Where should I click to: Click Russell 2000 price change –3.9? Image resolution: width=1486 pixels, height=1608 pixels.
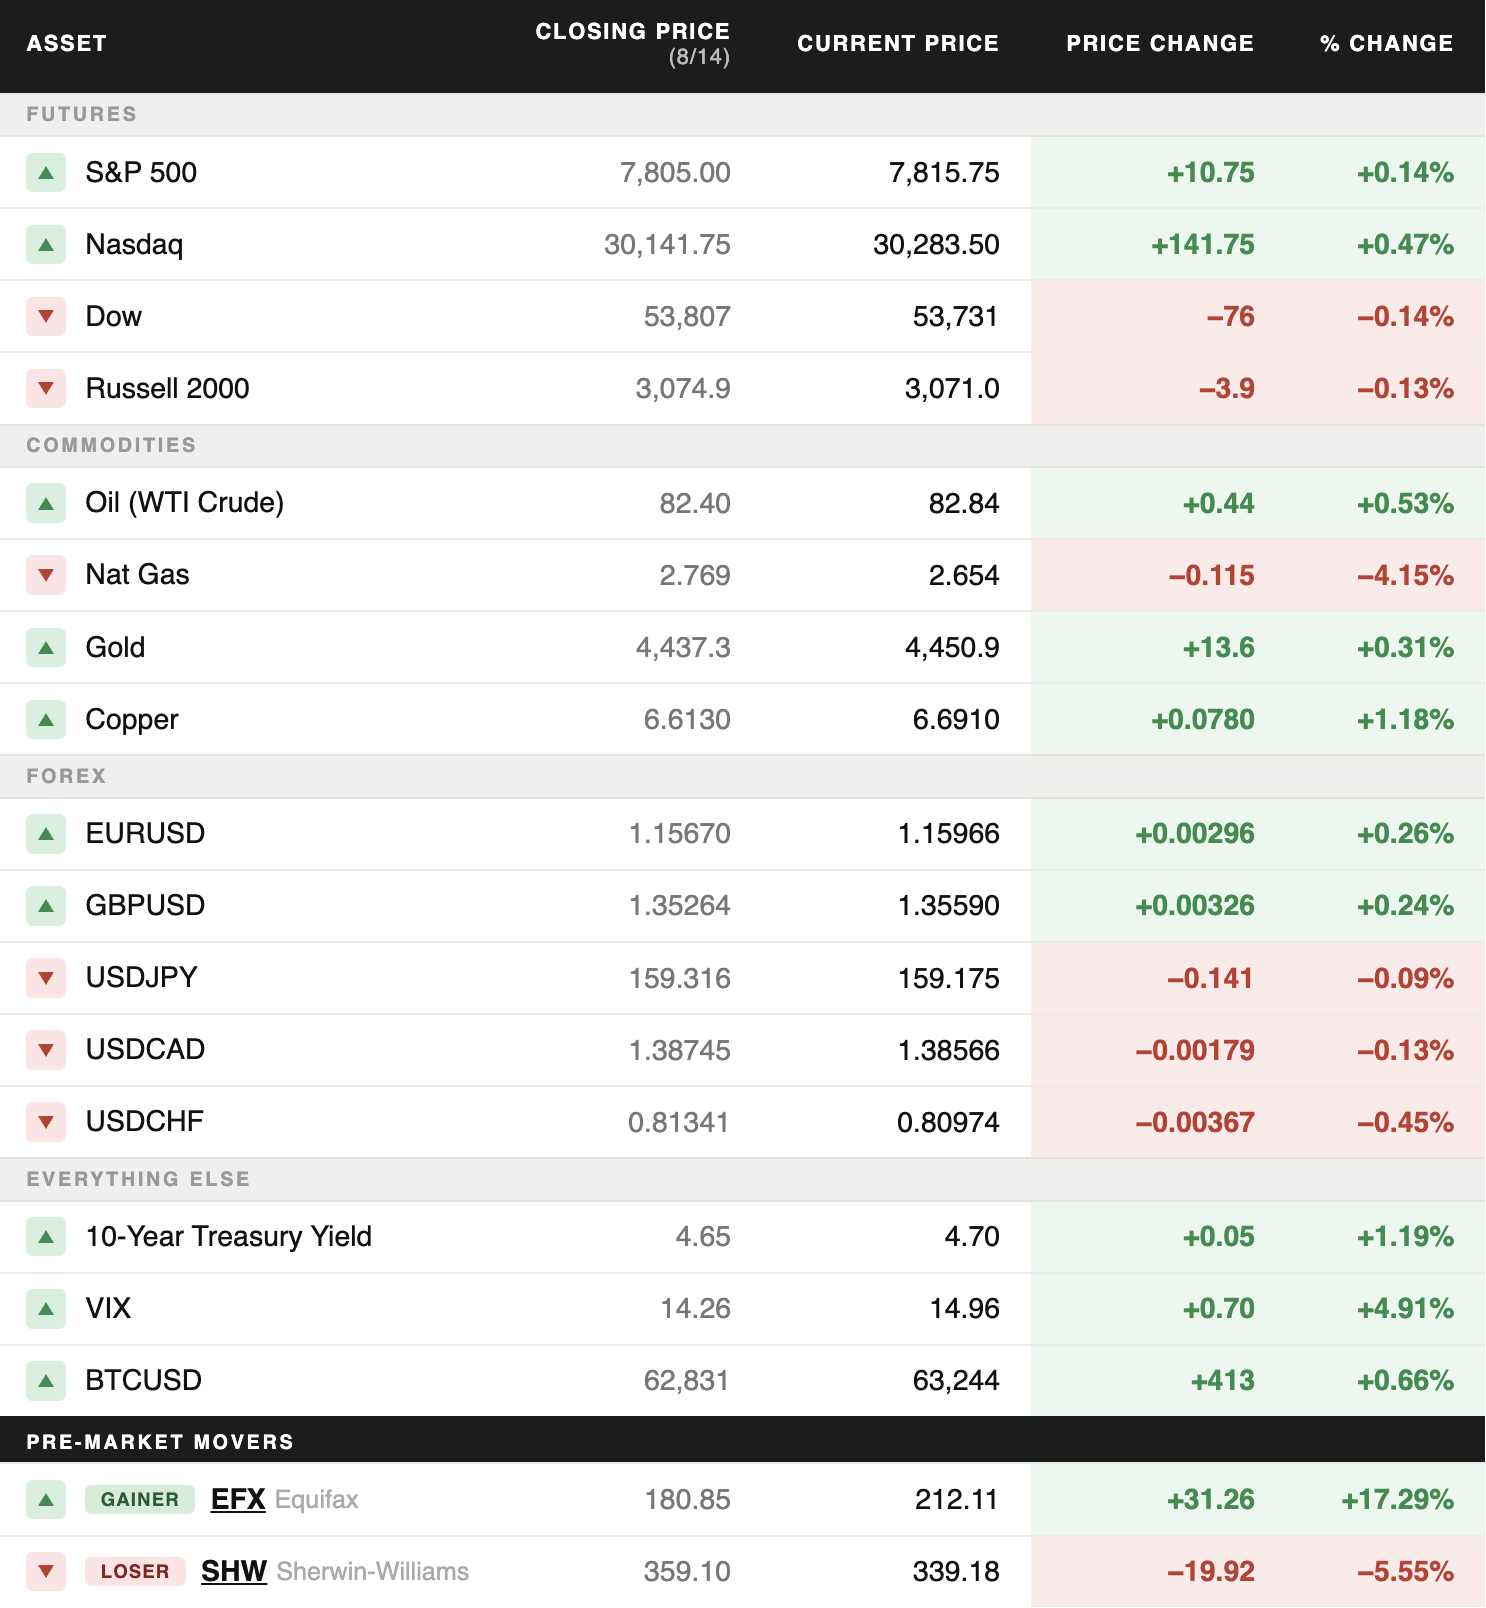point(1227,388)
